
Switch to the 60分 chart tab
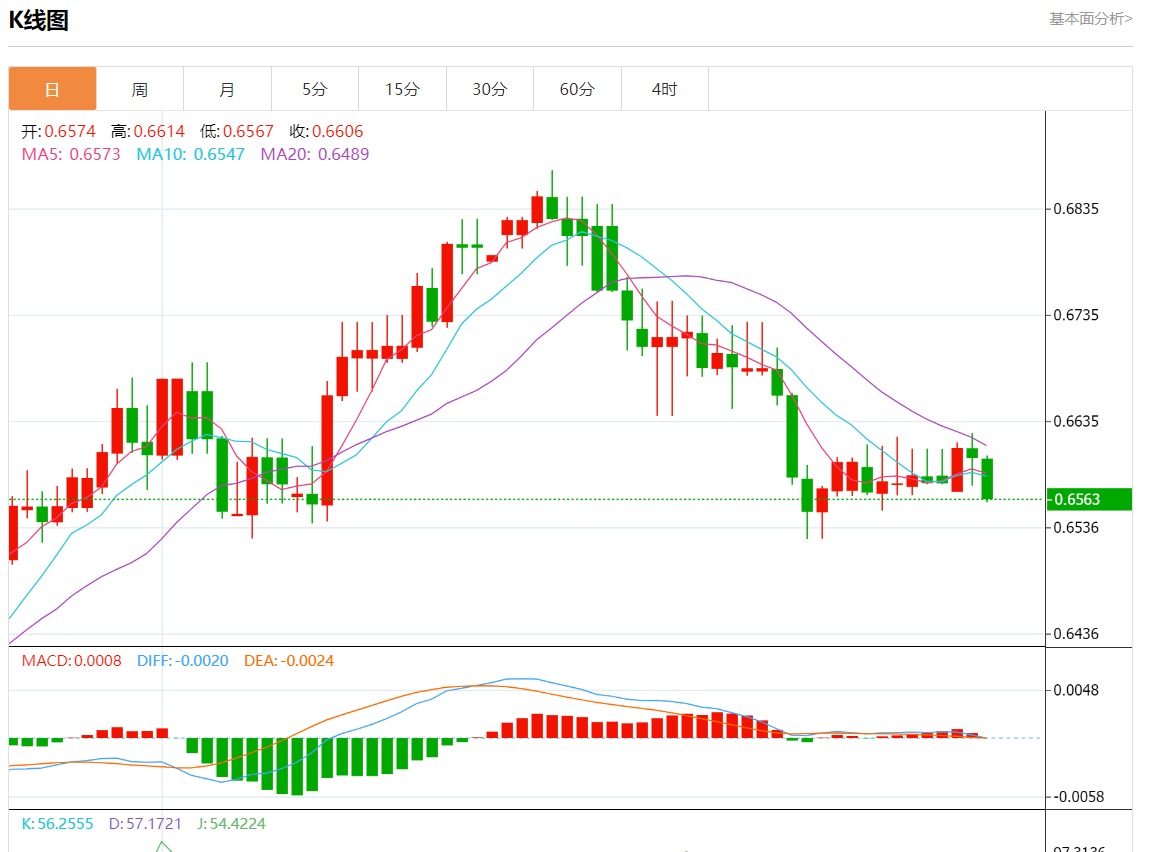(577, 89)
